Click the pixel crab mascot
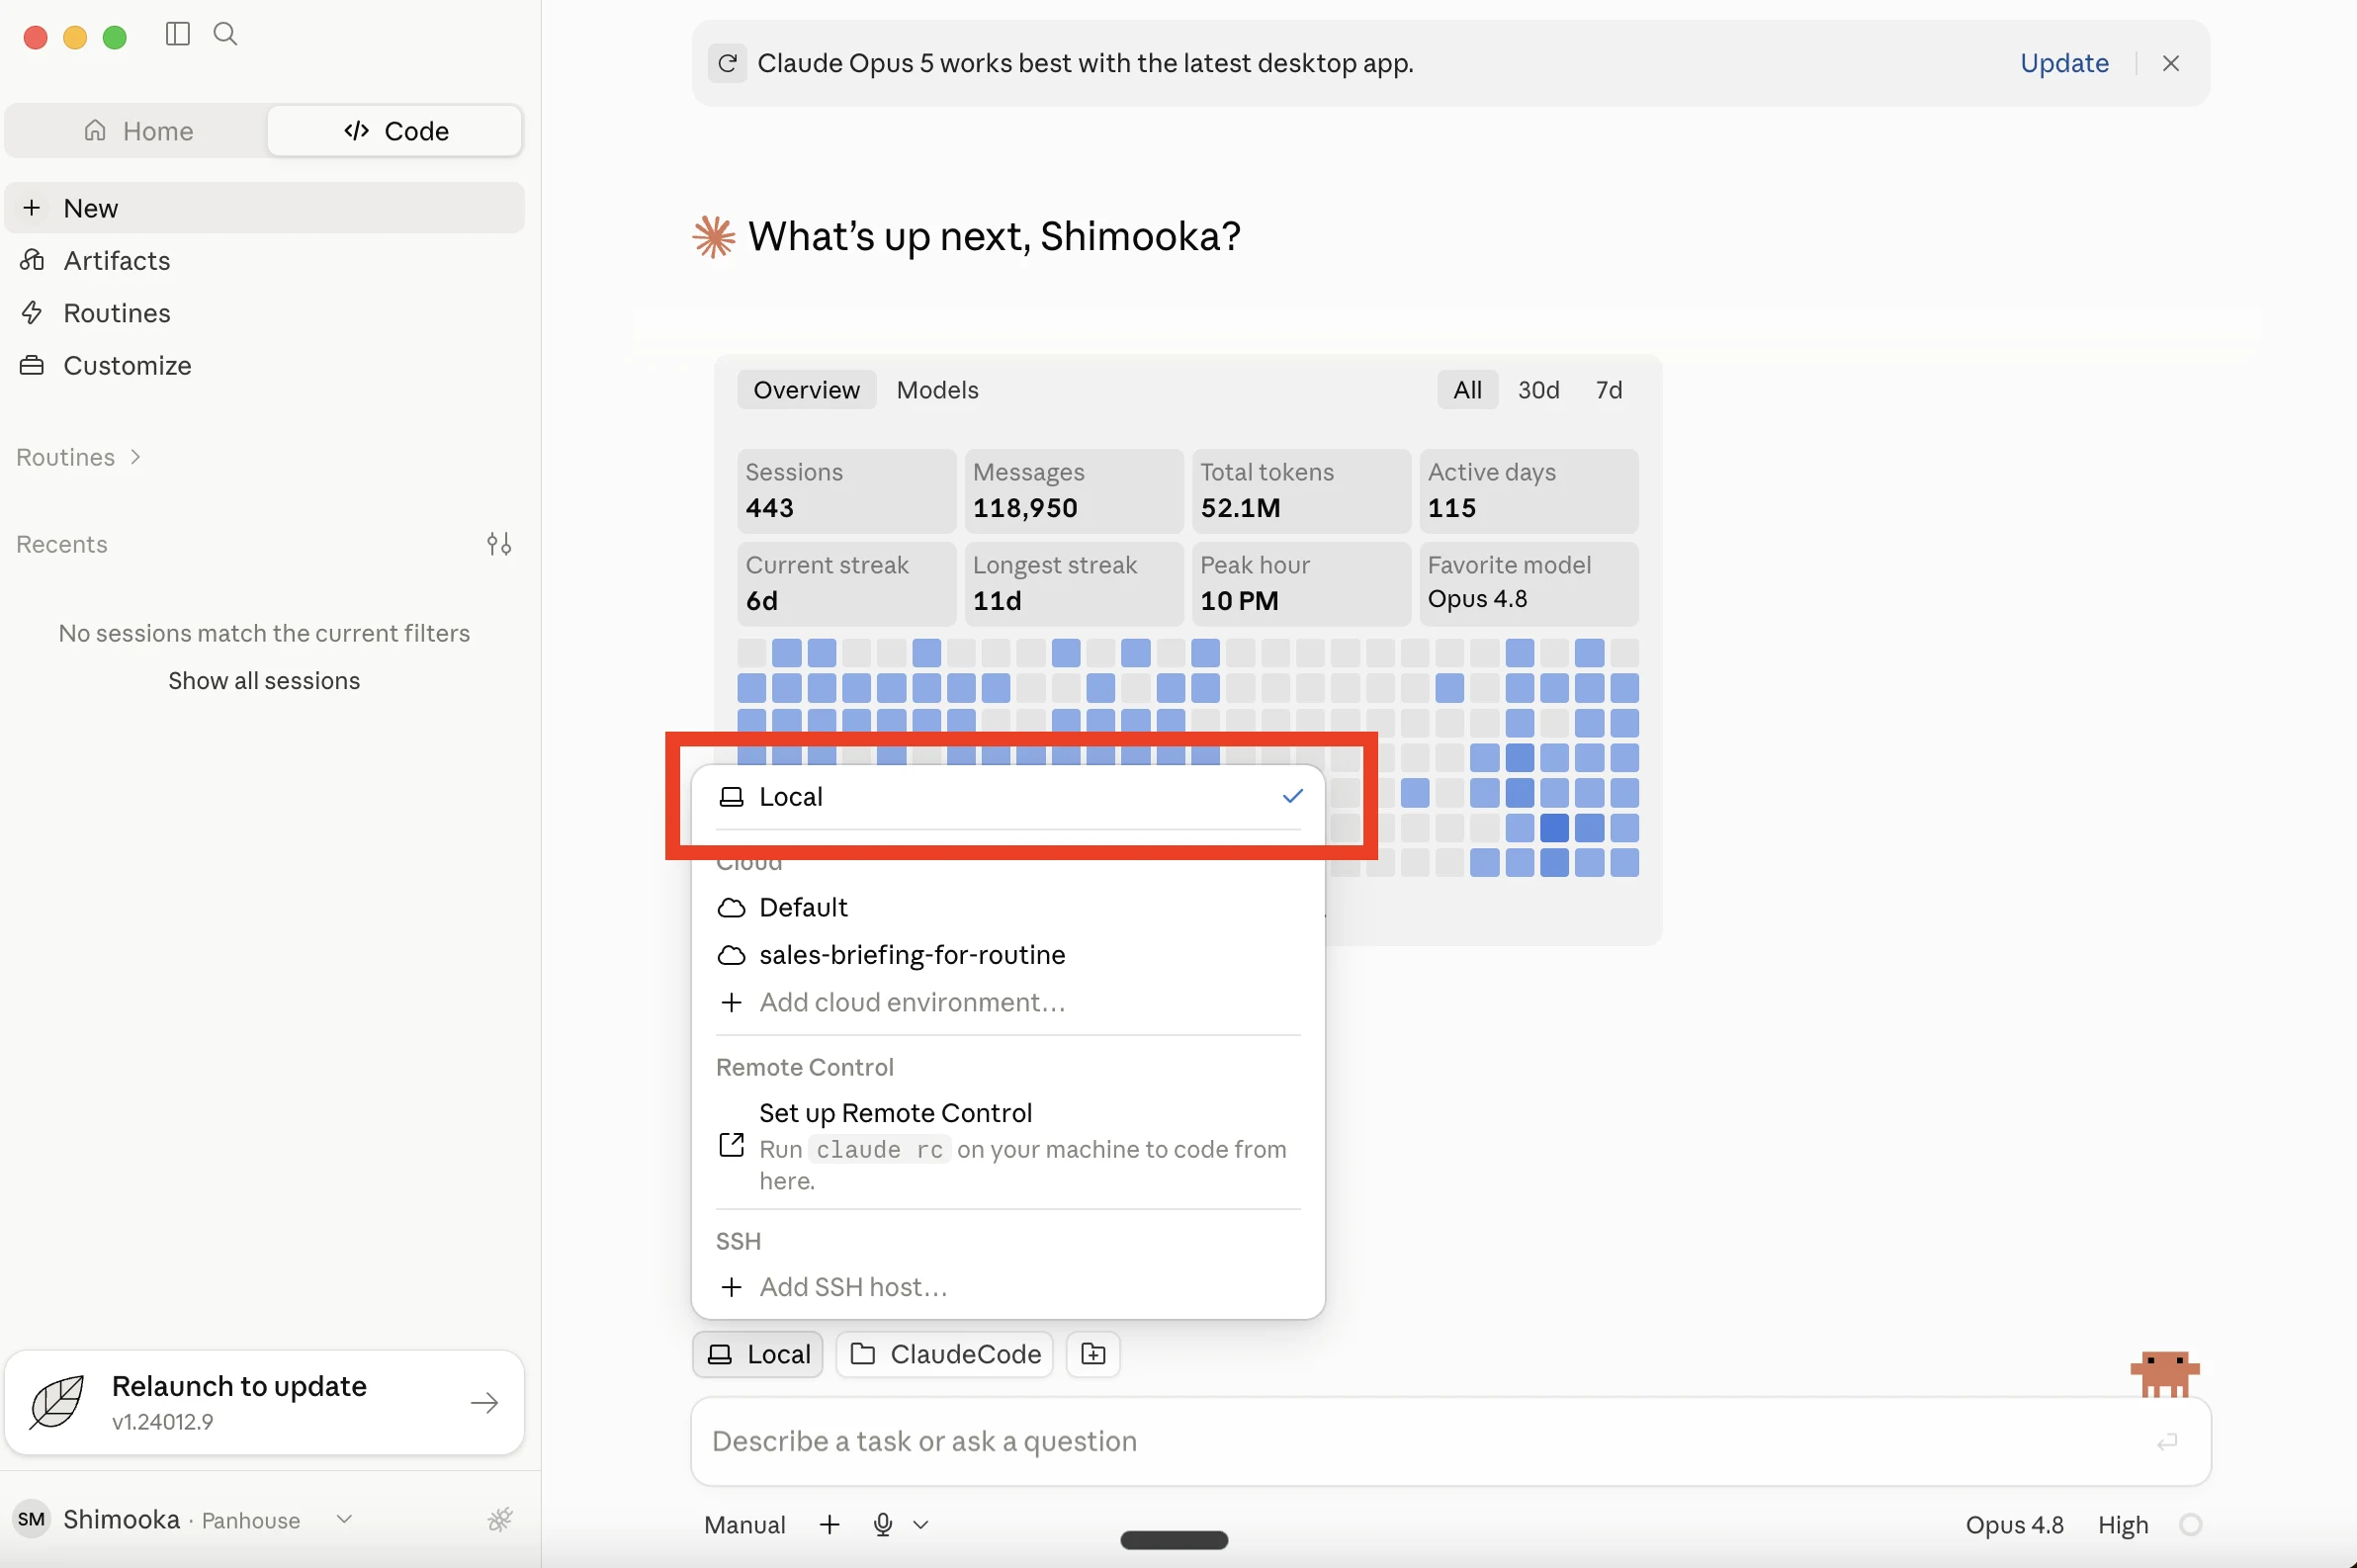The height and width of the screenshot is (1568, 2357). point(2164,1373)
